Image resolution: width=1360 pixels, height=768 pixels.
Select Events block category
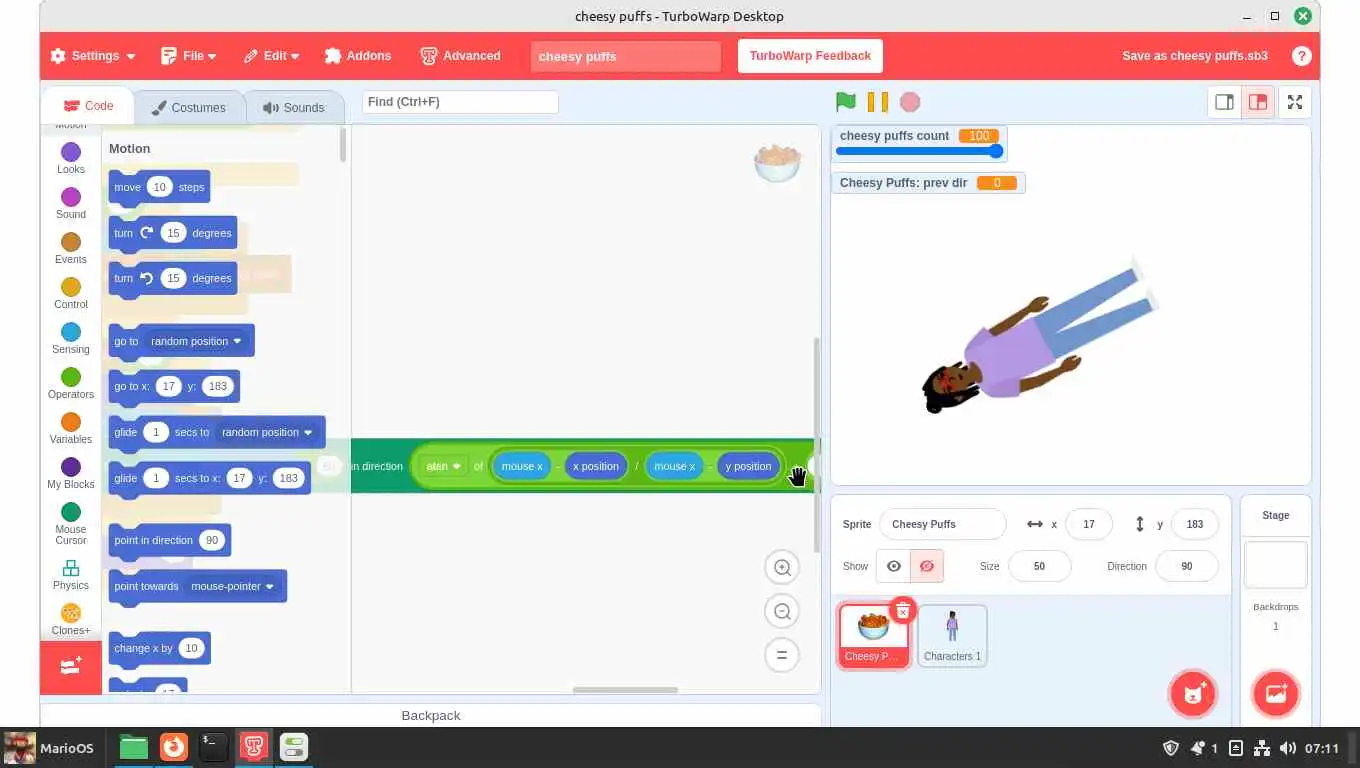click(x=71, y=248)
